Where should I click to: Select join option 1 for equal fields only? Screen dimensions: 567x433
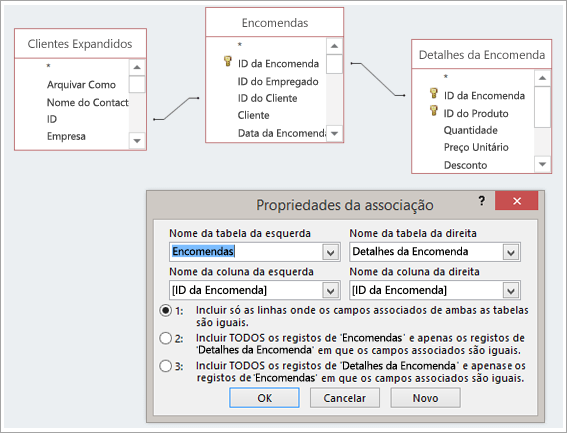166,310
